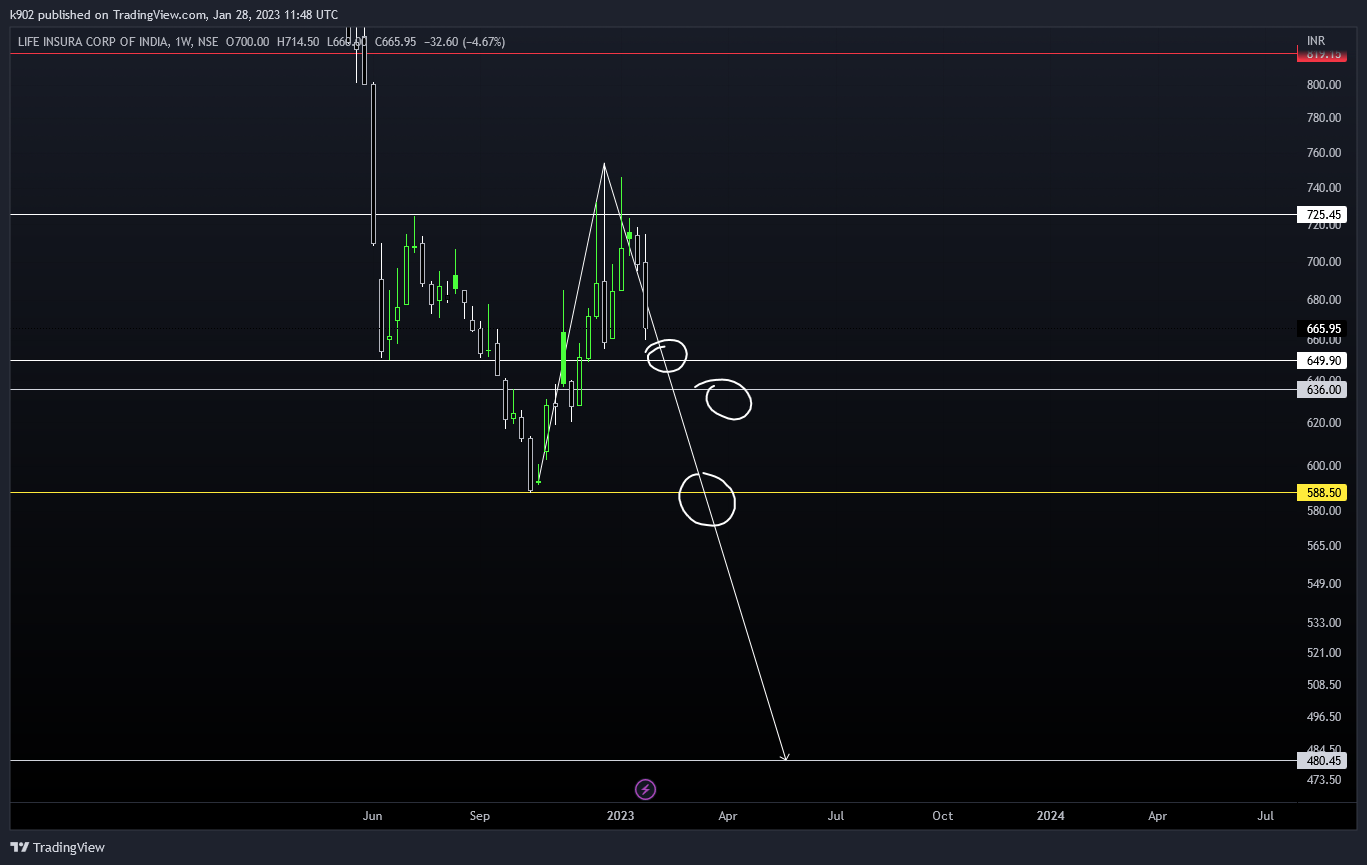This screenshot has height=865, width=1367.
Task: Click the Jun label on the time axis
Action: (x=373, y=816)
